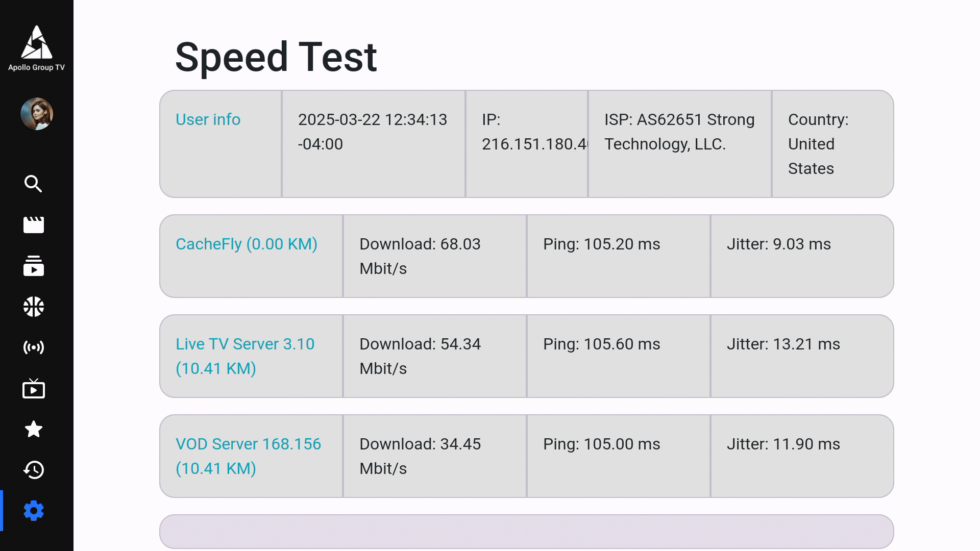Open the Live TV screen icon
This screenshot has width=980, height=551.
34,389
